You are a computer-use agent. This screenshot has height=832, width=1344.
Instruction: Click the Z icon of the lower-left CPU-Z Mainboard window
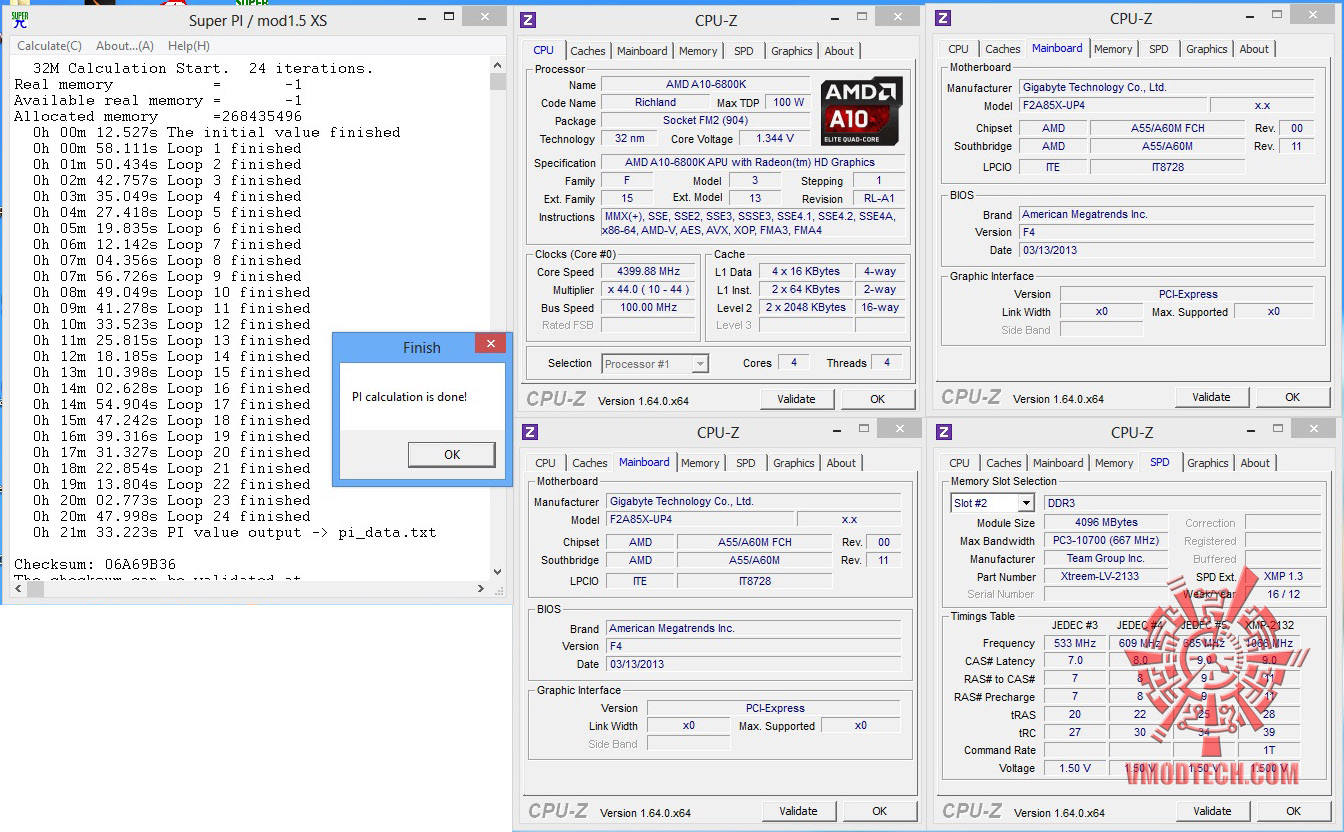coord(530,432)
